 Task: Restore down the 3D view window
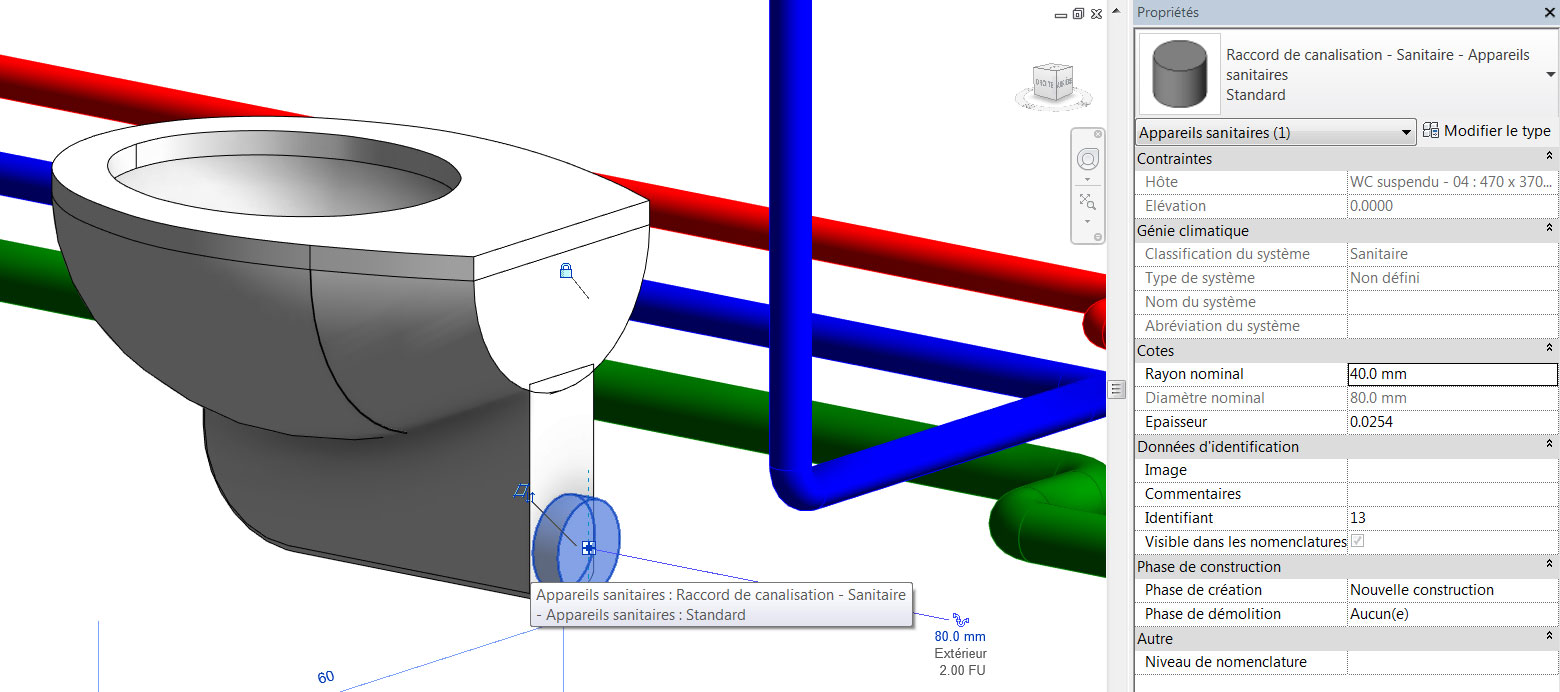(1078, 14)
